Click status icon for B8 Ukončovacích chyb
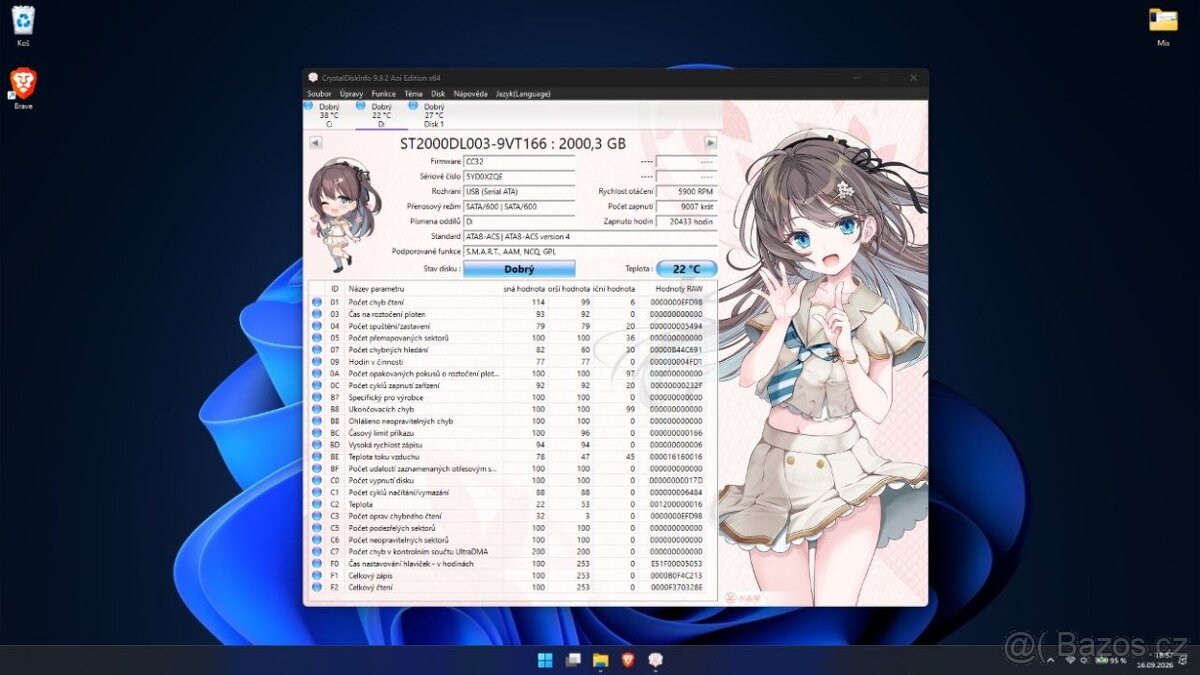This screenshot has width=1200, height=675. pyautogui.click(x=317, y=409)
